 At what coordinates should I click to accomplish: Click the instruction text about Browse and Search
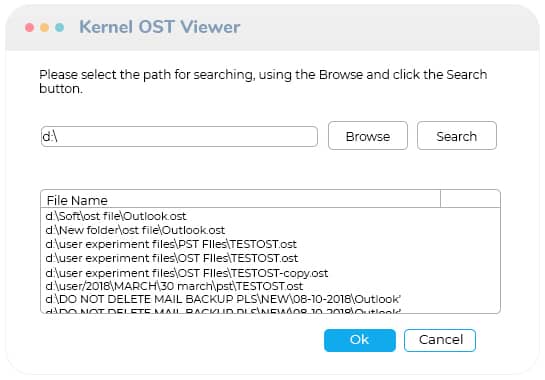click(x=263, y=81)
